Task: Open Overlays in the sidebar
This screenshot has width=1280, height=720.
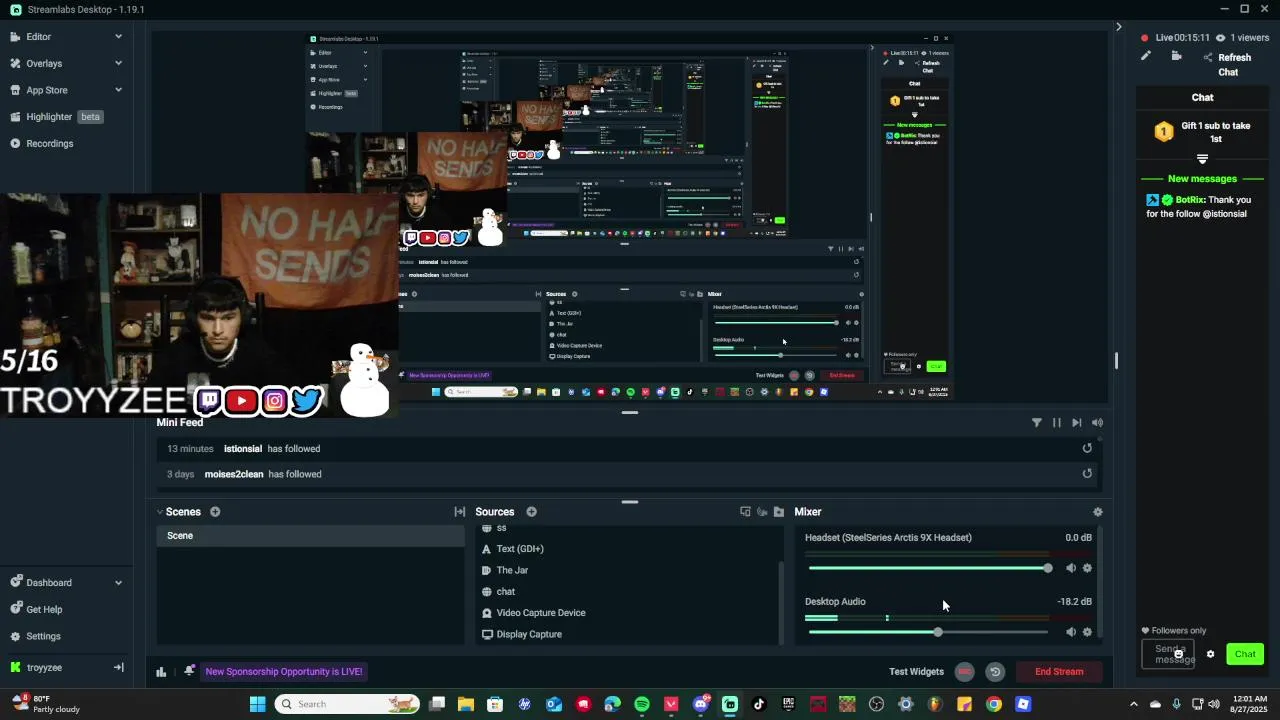Action: tap(44, 63)
